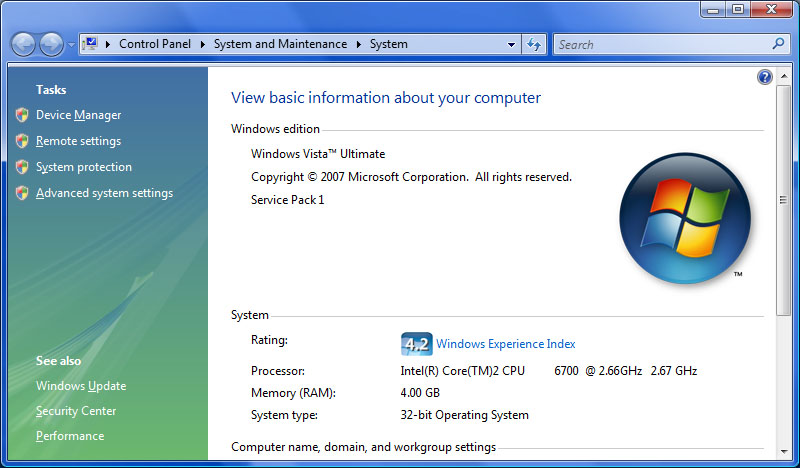Click the vertical scrollbar thumb
The image size is (800, 468).
tap(783, 200)
